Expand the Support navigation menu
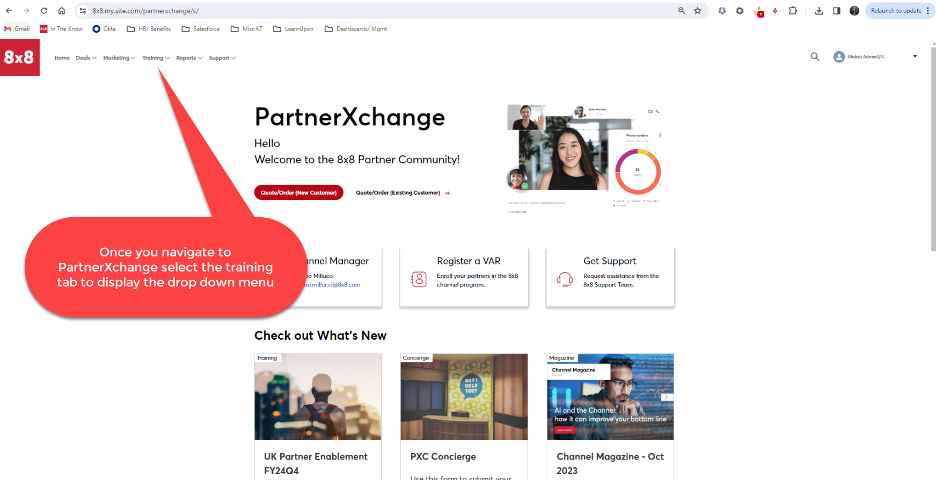The image size is (936, 480). [222, 58]
